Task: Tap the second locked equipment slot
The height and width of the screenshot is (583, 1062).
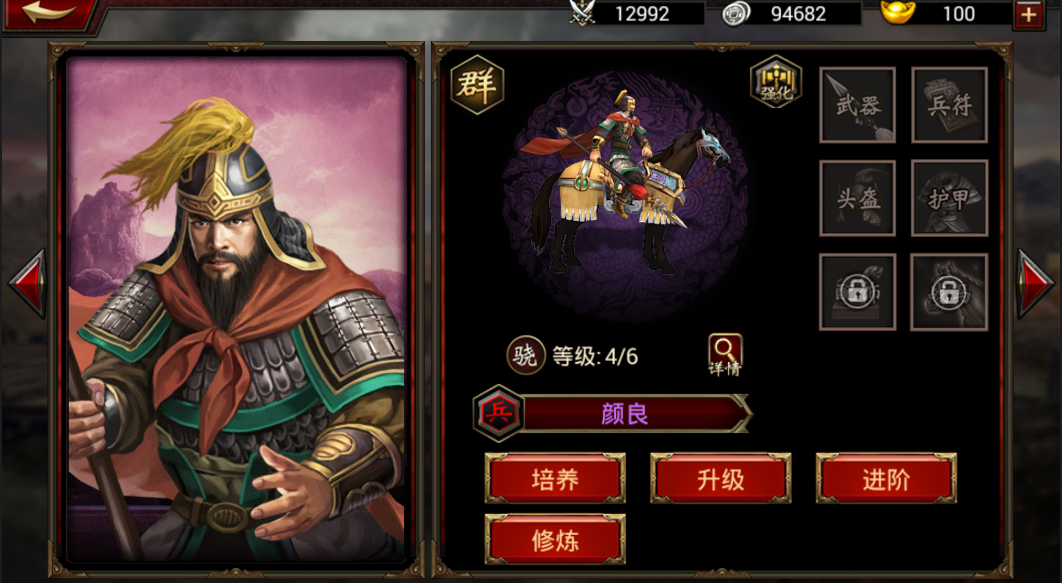Action: pos(949,292)
